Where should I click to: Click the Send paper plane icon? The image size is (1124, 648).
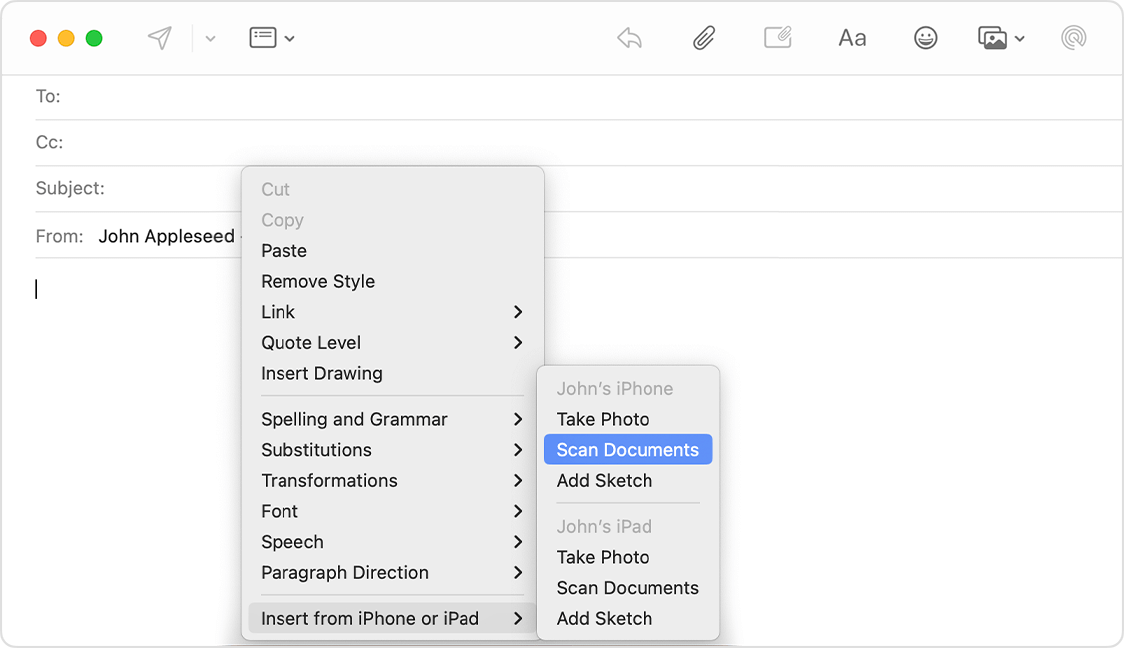(159, 37)
